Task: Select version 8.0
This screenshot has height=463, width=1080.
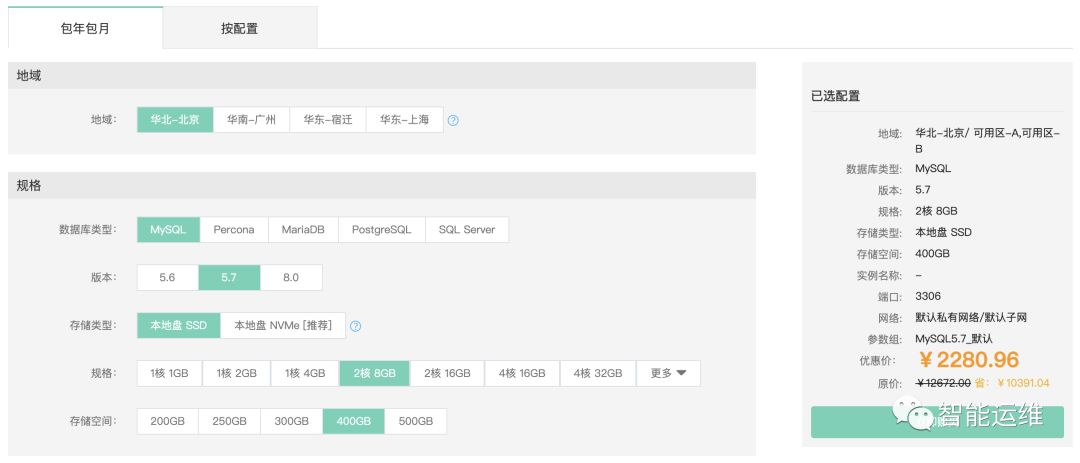Action: [x=291, y=278]
